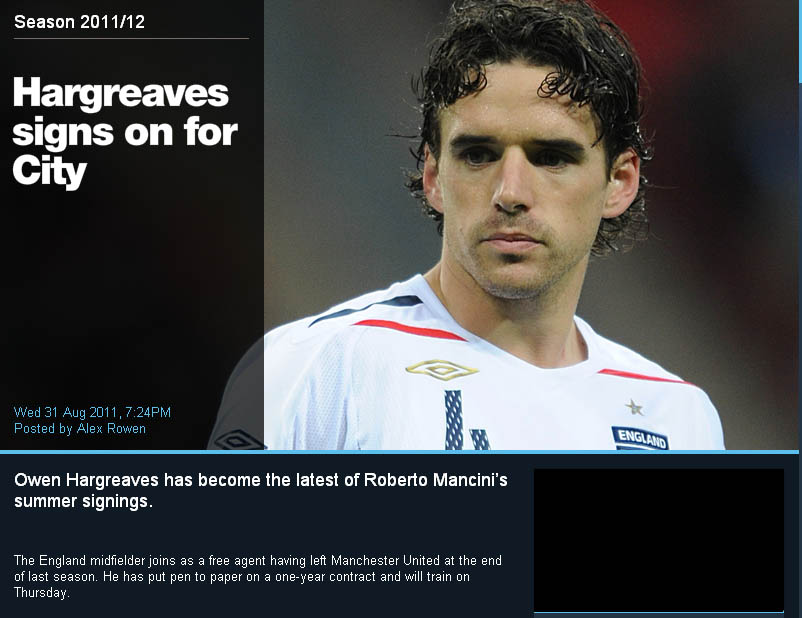Open author link 'Posted by Alex Rowen'

point(80,429)
